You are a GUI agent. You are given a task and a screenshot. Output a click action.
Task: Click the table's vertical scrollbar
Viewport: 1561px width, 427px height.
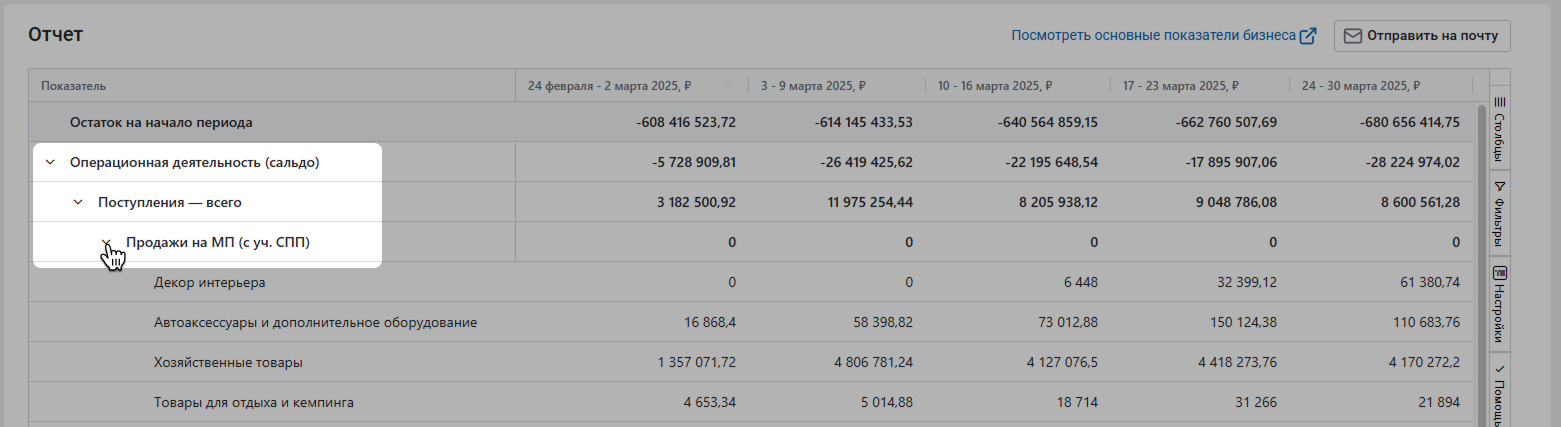point(1482,260)
